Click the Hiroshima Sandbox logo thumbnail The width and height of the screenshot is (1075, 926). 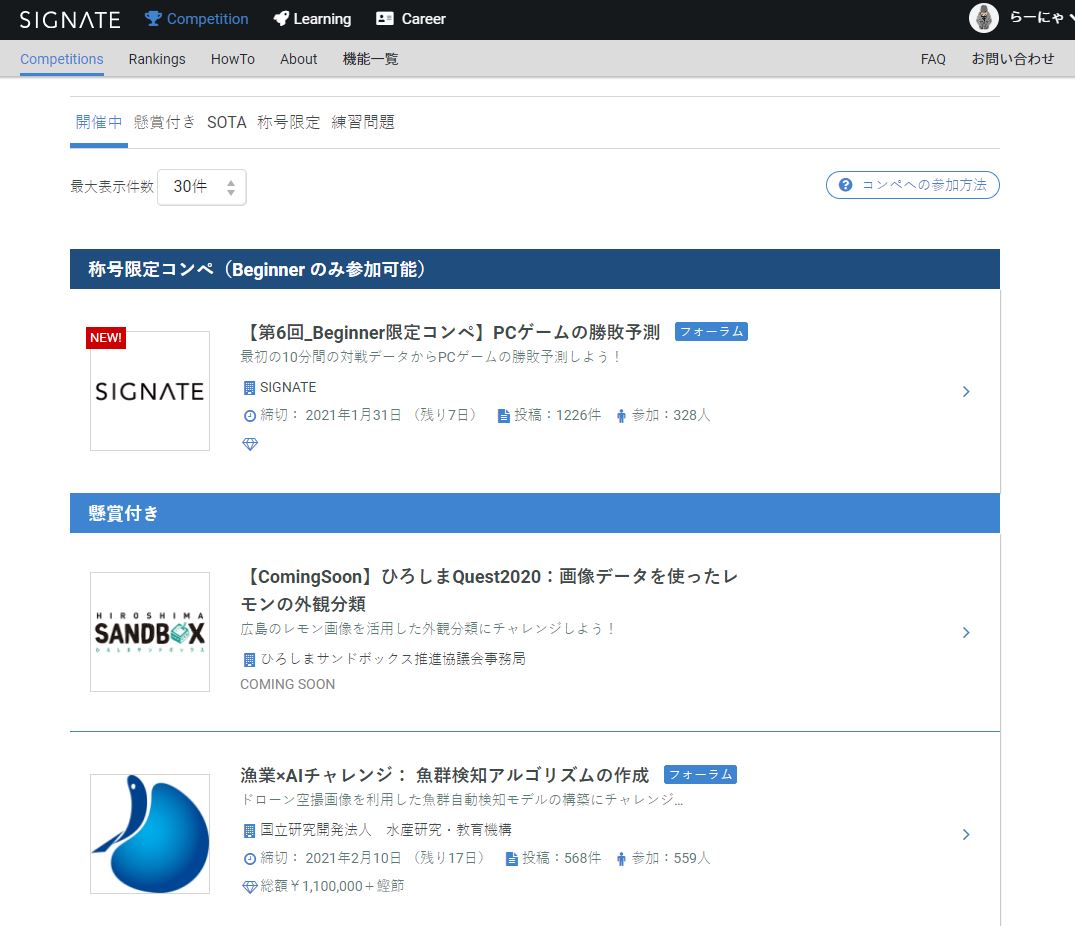pyautogui.click(x=150, y=632)
